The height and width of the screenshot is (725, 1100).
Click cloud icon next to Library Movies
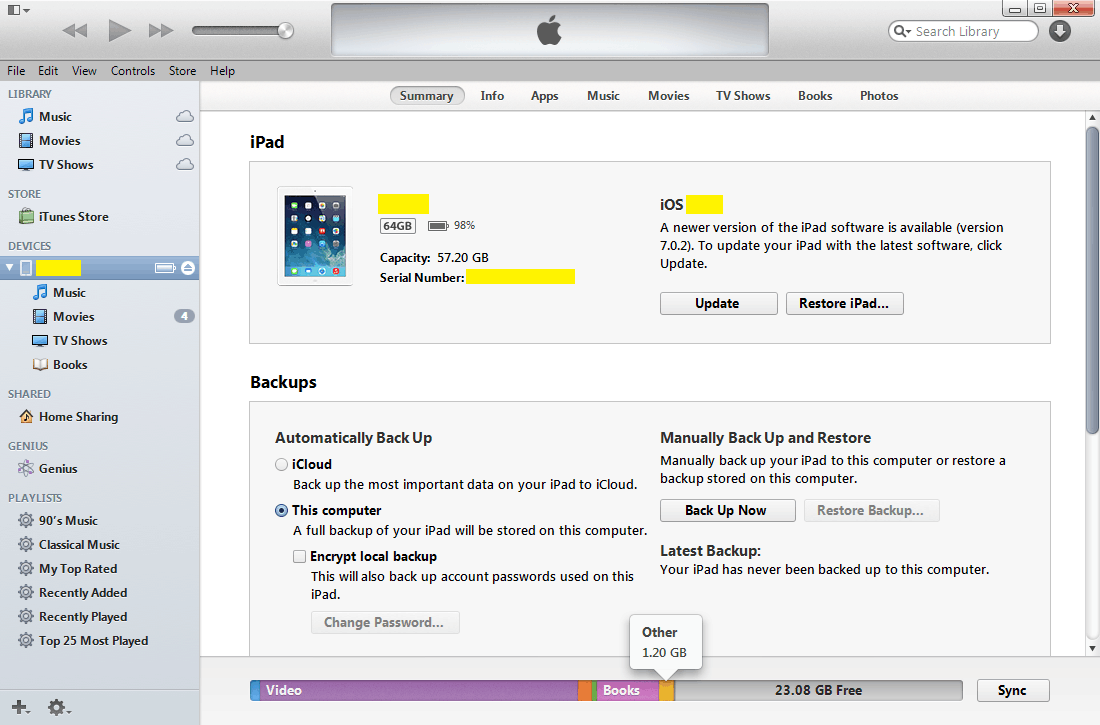[x=185, y=140]
